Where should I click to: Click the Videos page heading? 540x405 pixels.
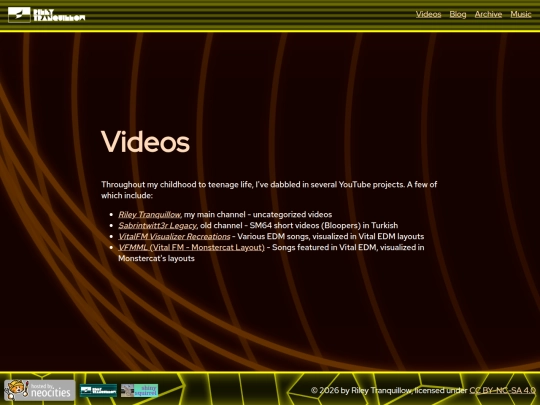tap(145, 142)
